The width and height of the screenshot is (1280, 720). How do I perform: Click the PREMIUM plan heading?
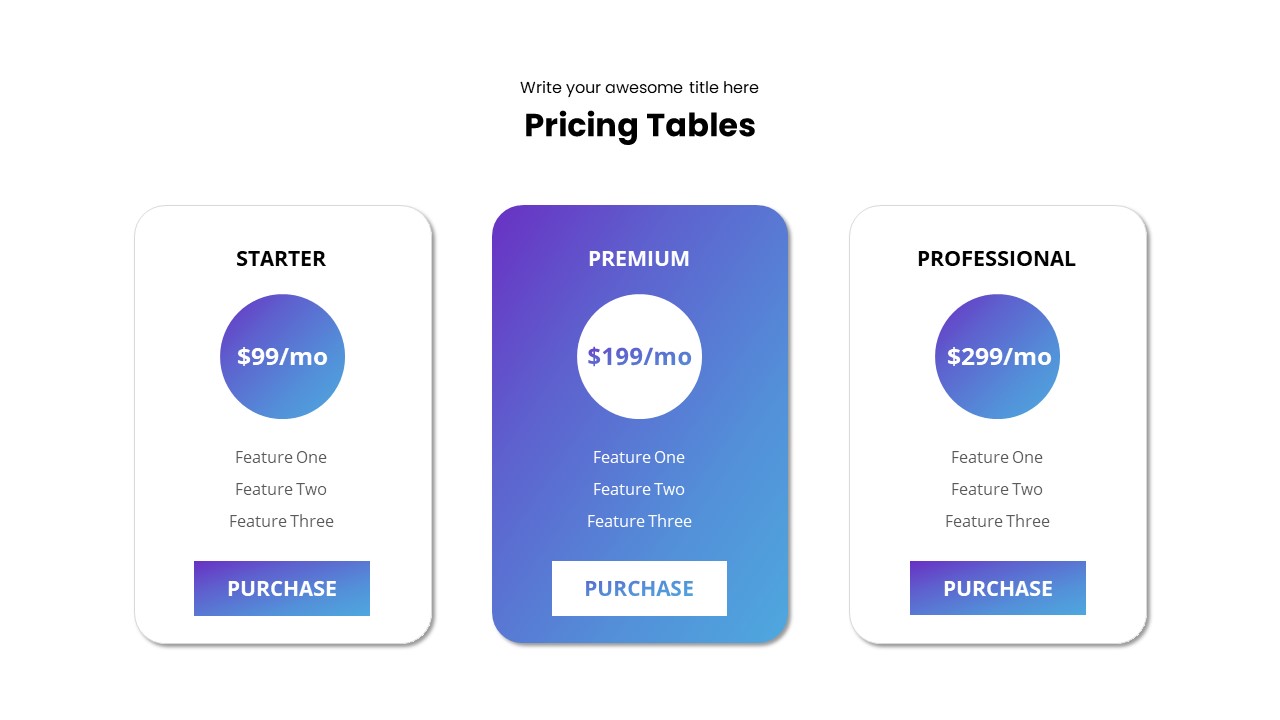(639, 258)
